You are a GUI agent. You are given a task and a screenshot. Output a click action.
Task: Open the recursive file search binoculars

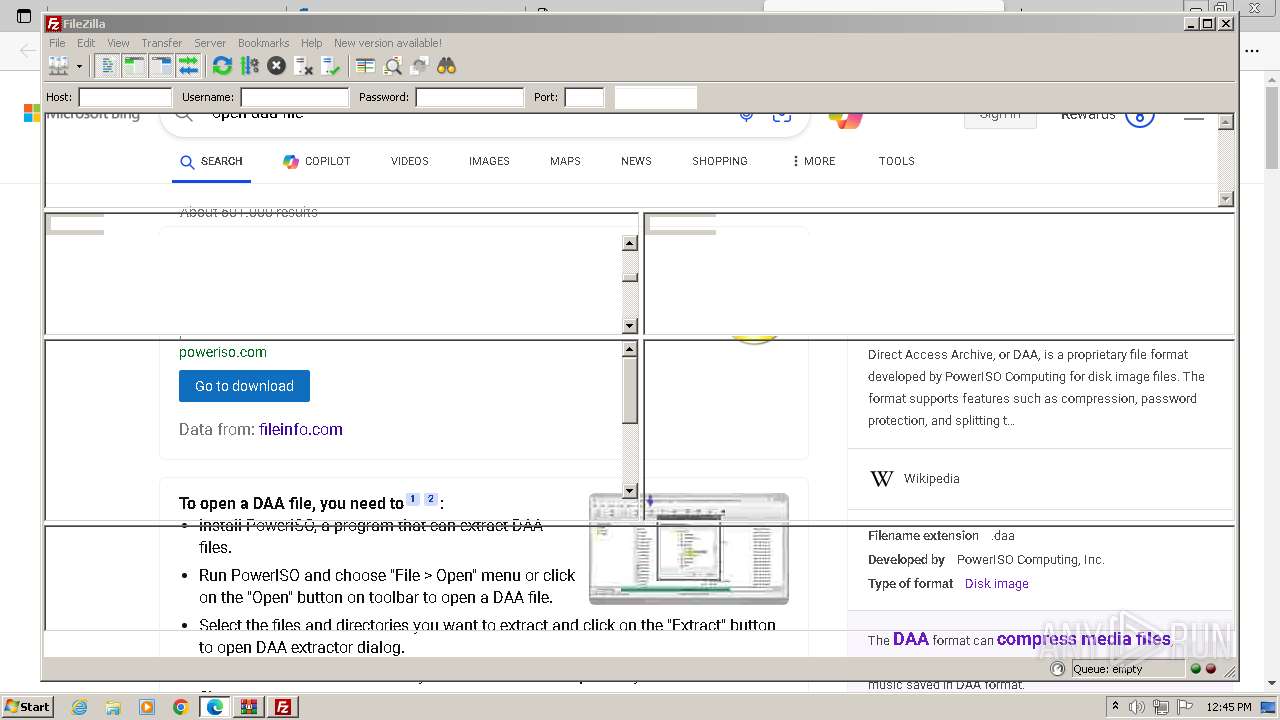pos(446,66)
